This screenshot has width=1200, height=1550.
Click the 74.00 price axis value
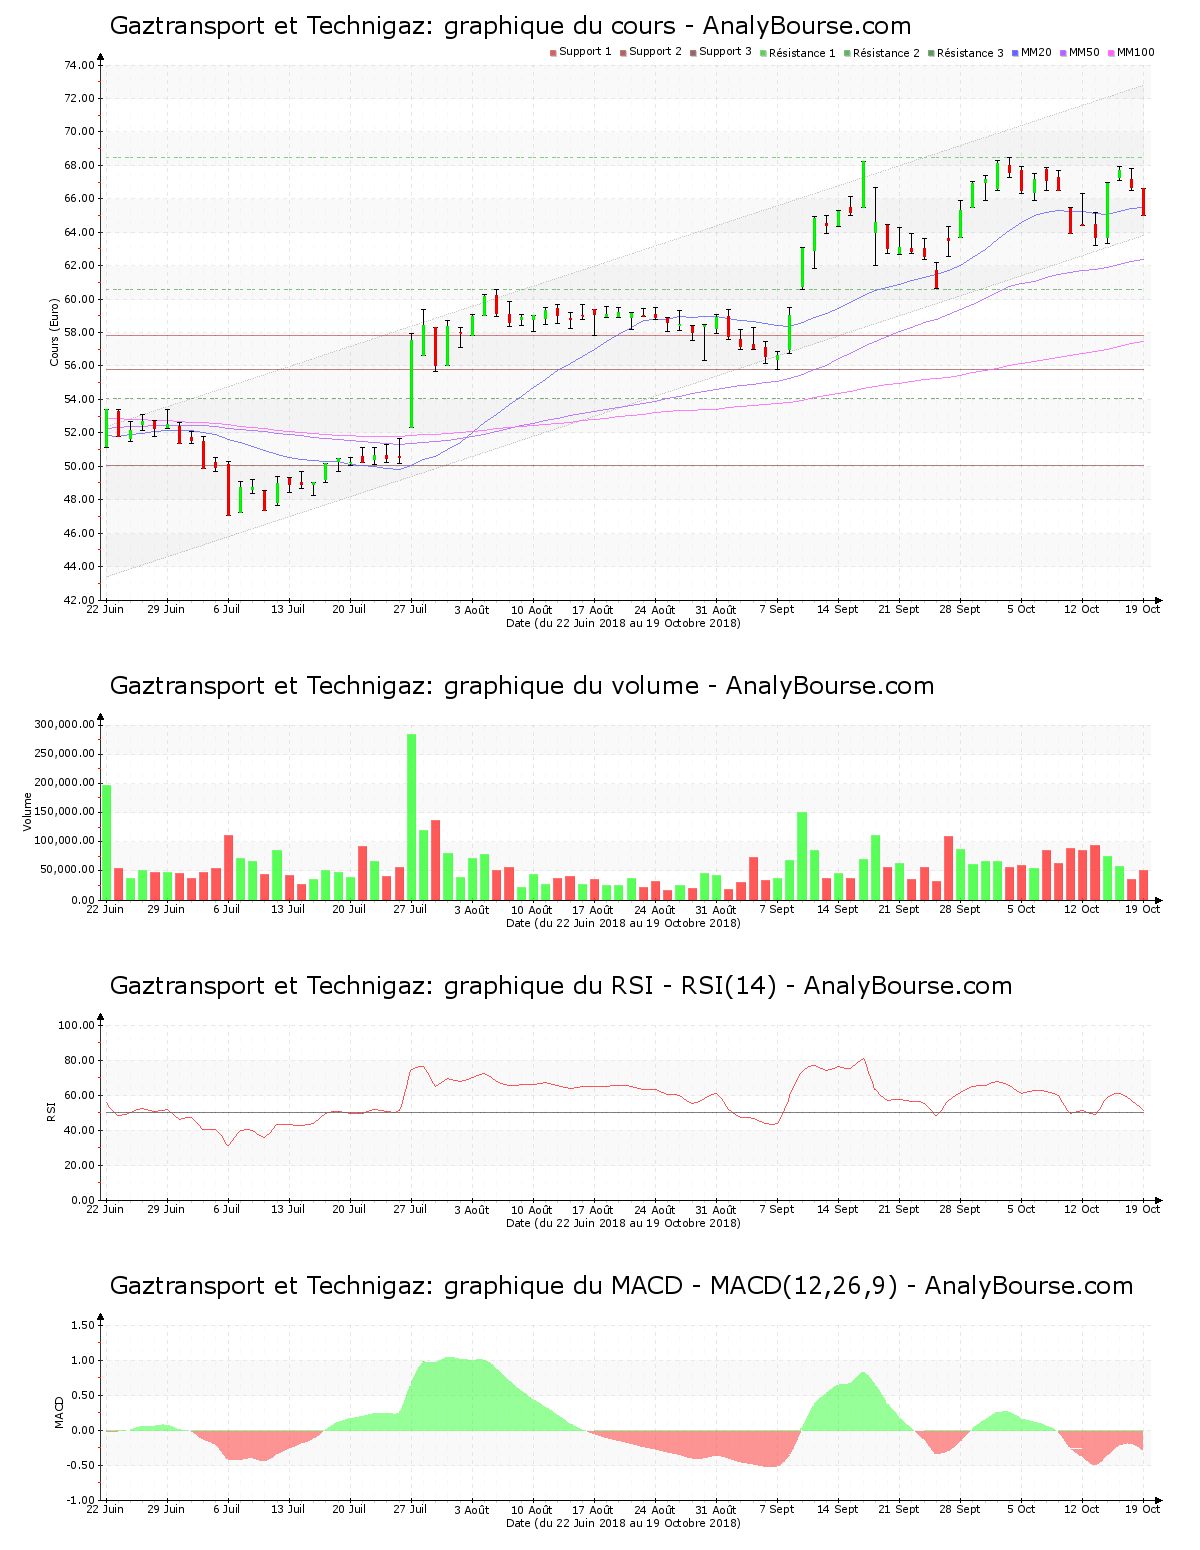80,65
